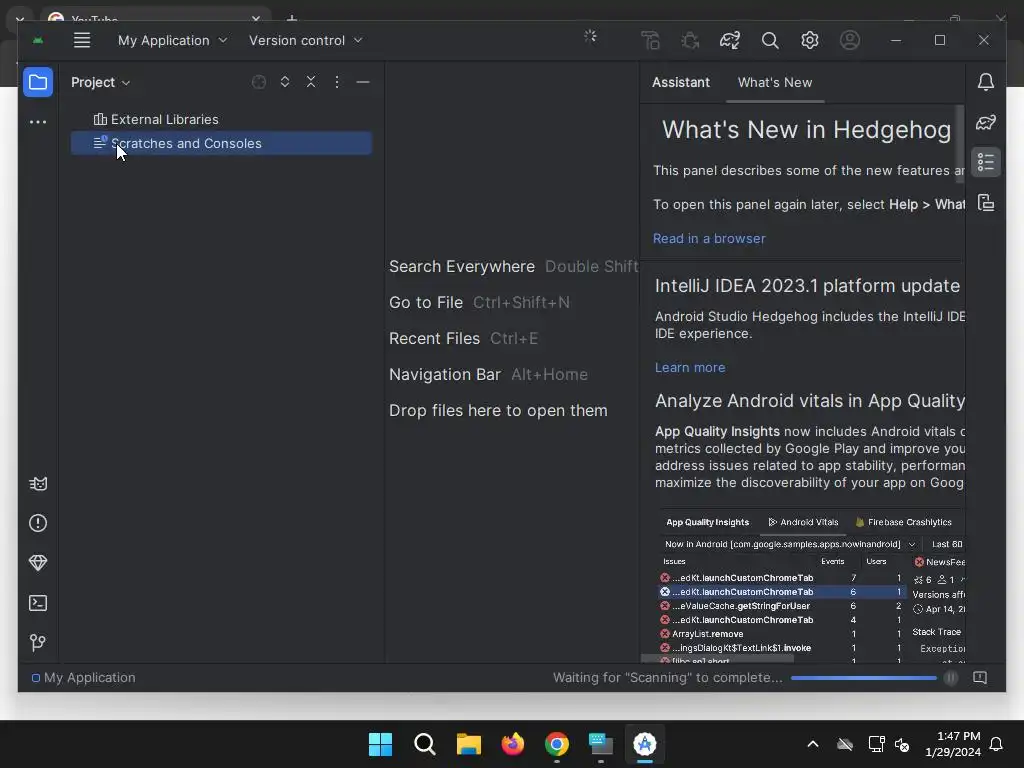Select opened file in Project panel
Screen dimensions: 1024x768
pos(259,82)
